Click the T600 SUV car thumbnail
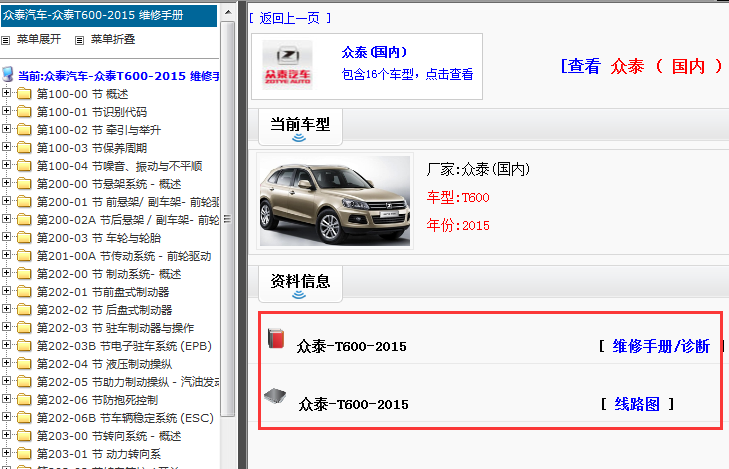729x469 pixels. [x=335, y=201]
